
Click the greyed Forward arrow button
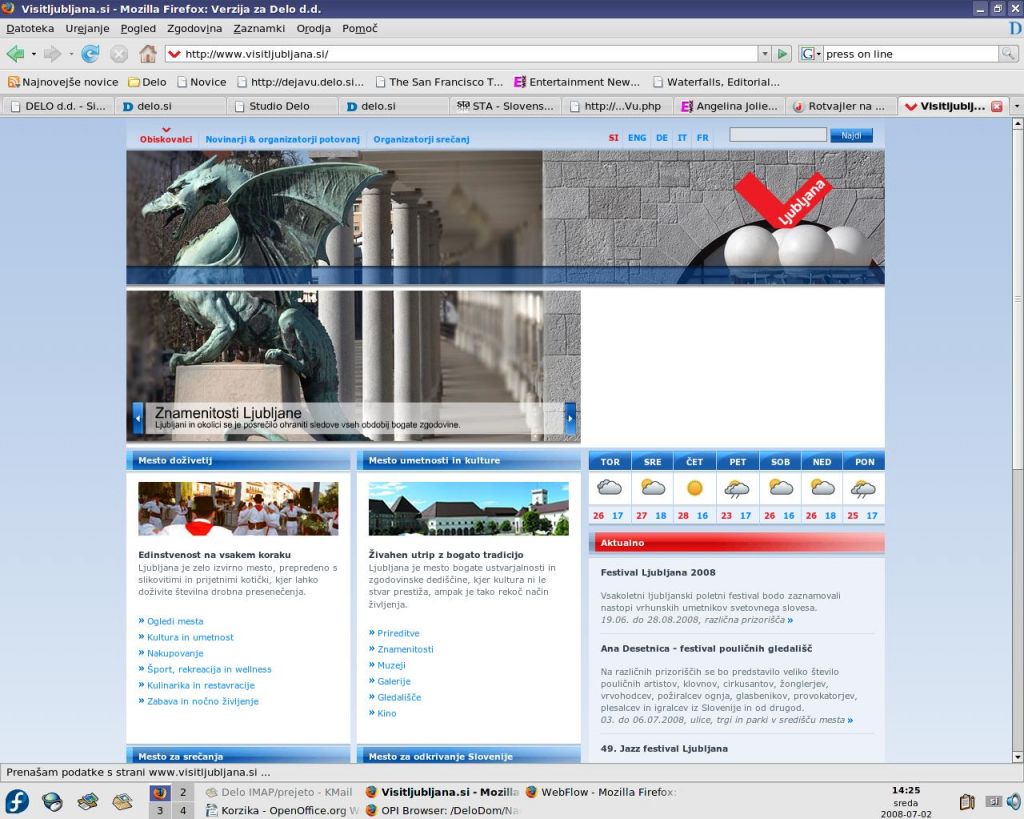pos(52,54)
